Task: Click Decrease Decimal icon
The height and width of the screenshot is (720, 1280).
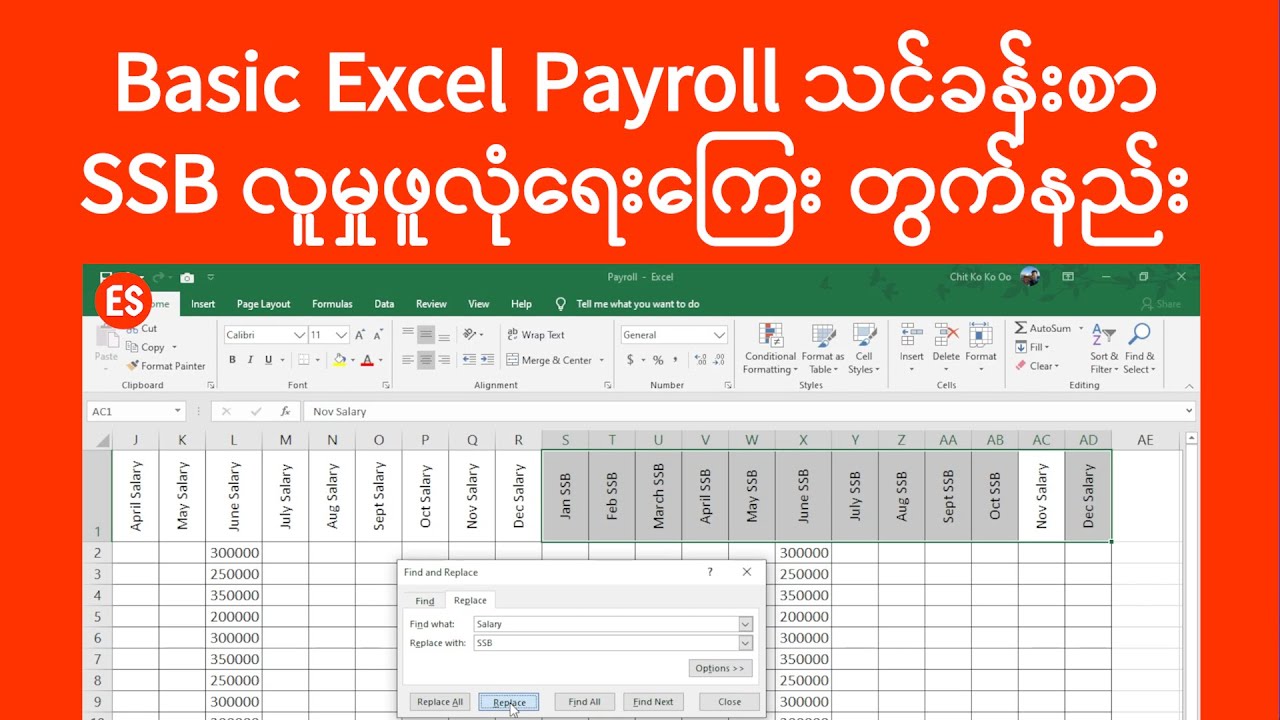Action: point(719,360)
